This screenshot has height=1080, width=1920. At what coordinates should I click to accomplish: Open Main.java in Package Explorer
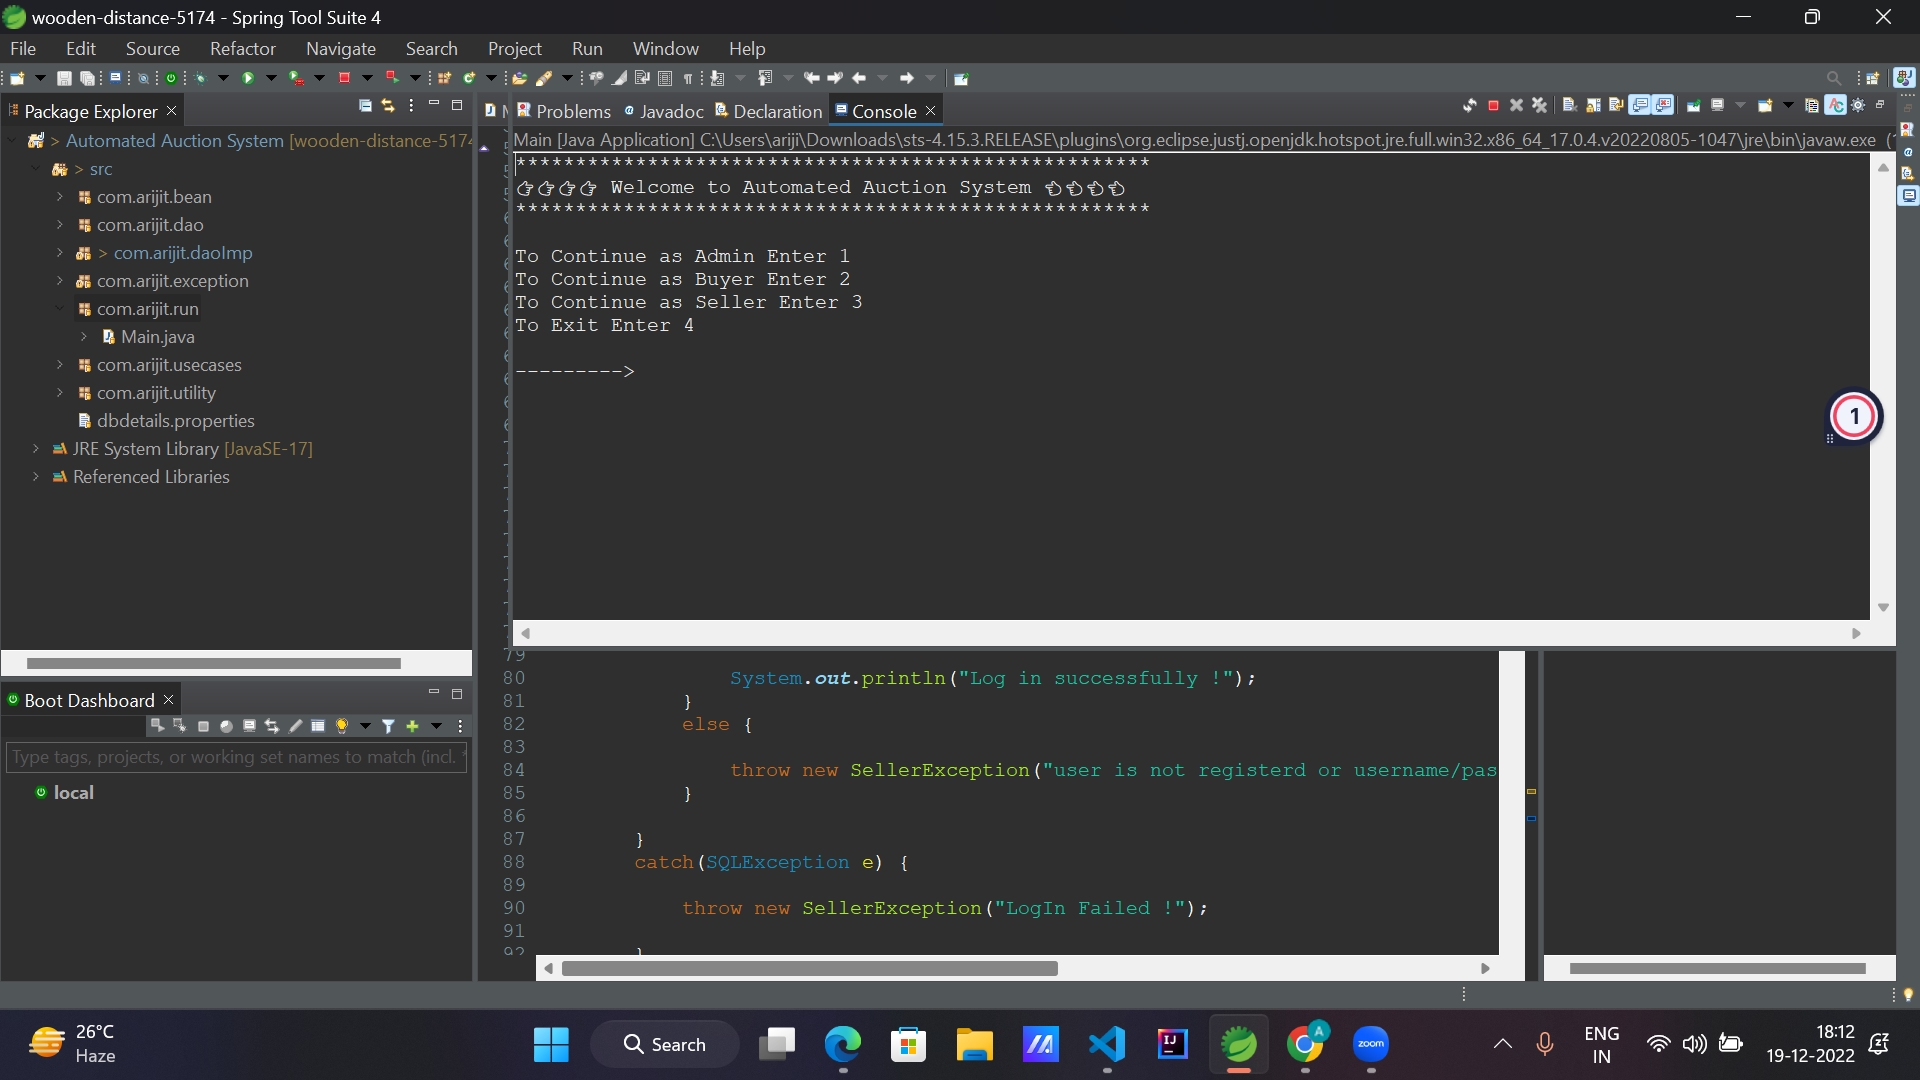[x=157, y=337]
